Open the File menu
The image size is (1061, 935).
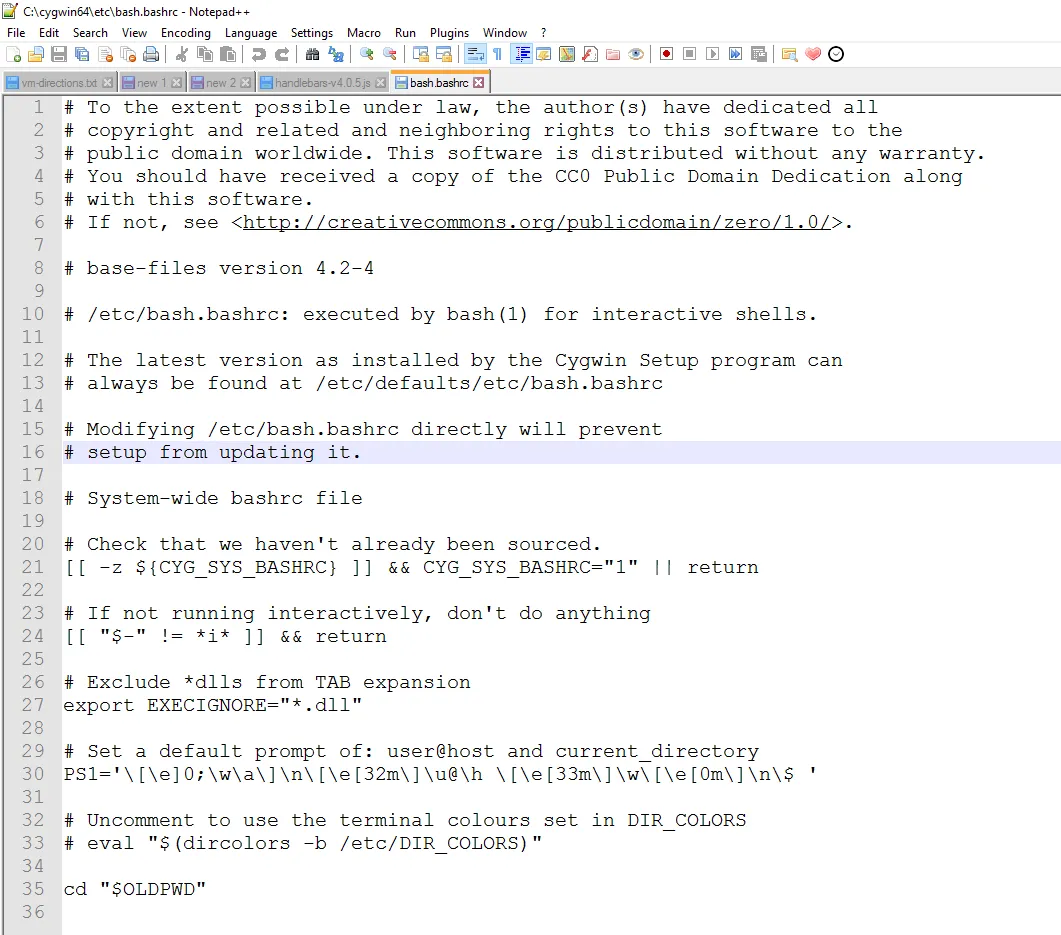tap(16, 32)
